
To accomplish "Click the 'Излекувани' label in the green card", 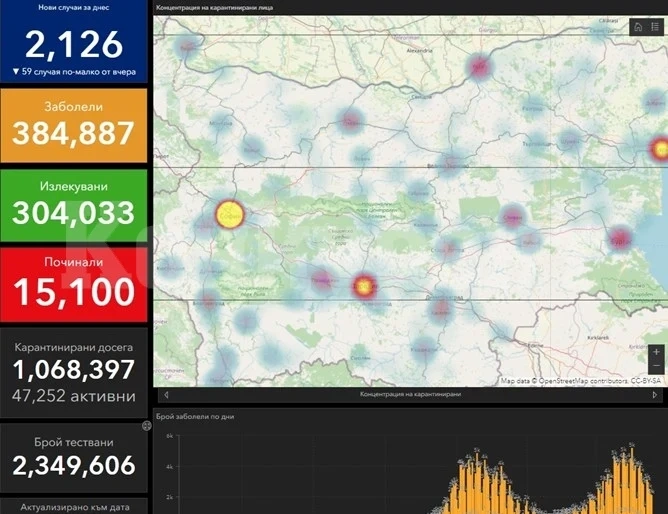I will pyautogui.click(x=74, y=186).
